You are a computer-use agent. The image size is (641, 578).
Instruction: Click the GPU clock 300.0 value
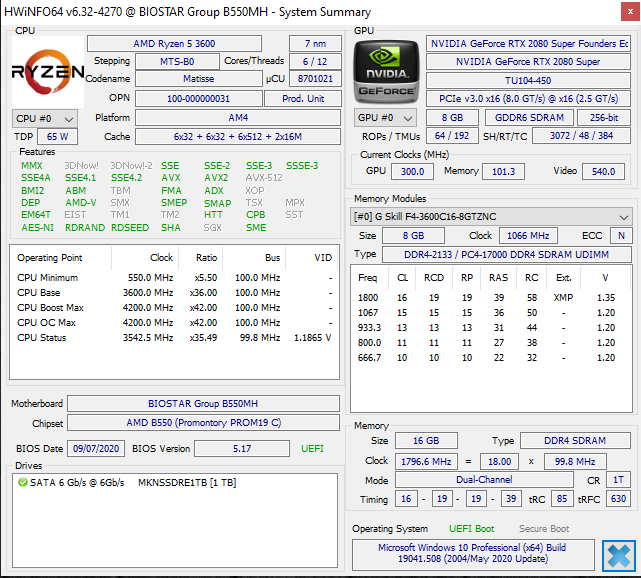tap(412, 172)
